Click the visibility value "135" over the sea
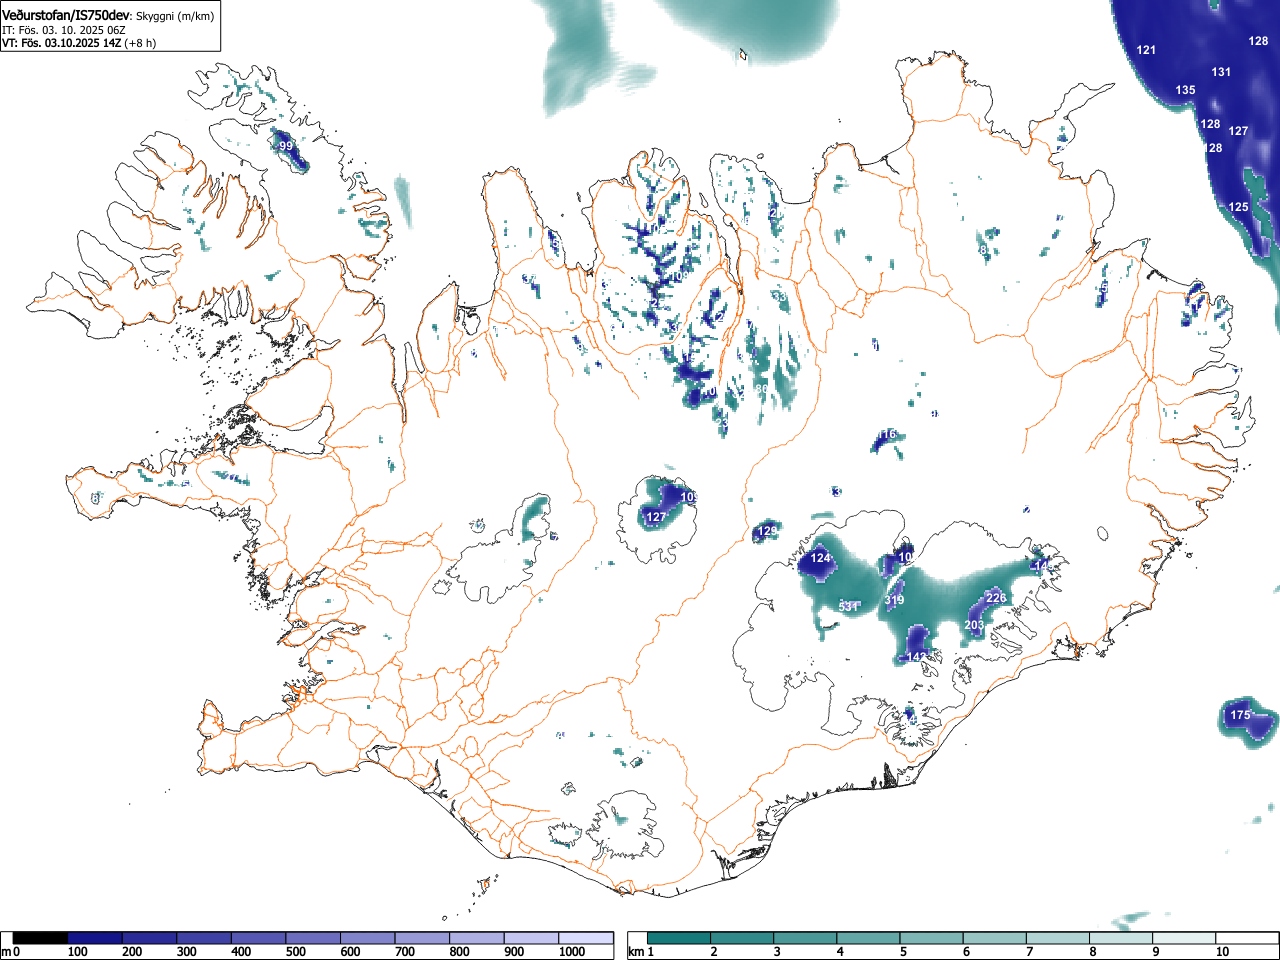This screenshot has height=960, width=1280. click(1185, 90)
